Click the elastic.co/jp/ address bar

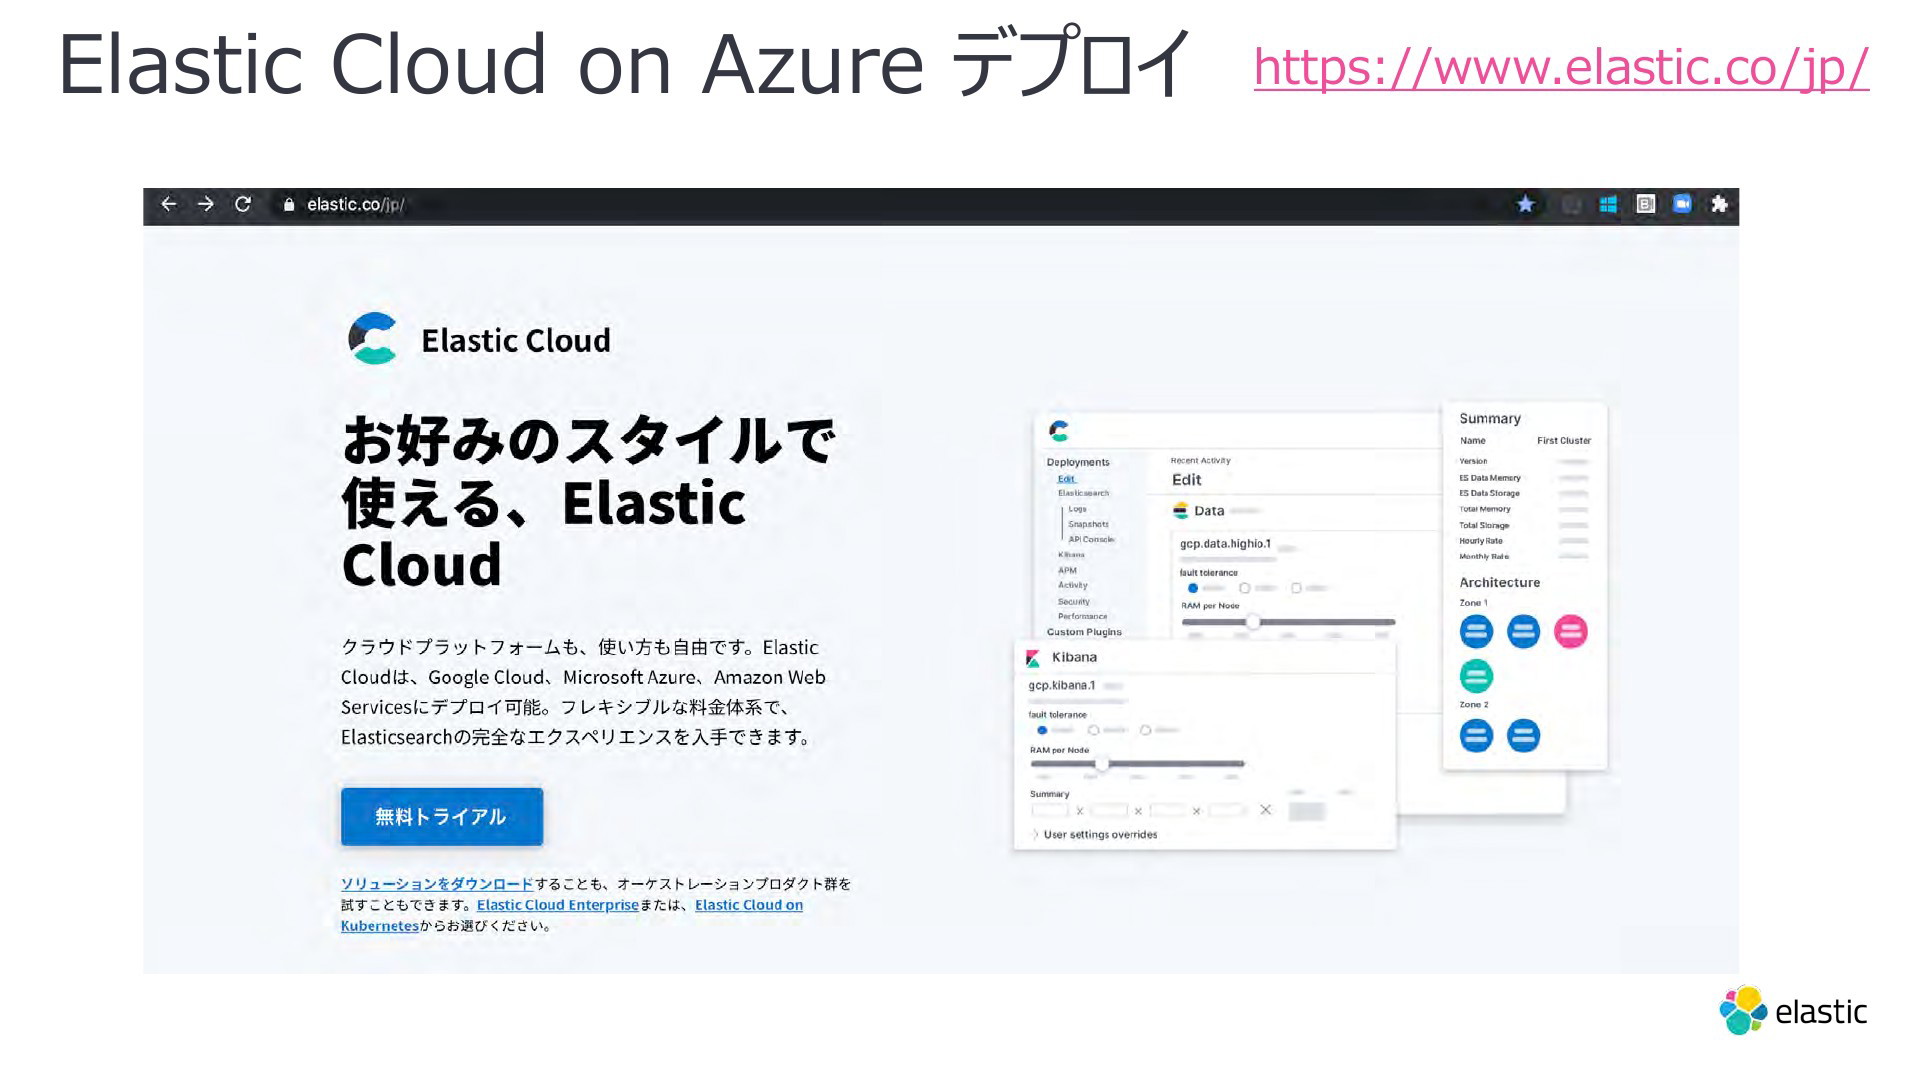click(x=356, y=204)
